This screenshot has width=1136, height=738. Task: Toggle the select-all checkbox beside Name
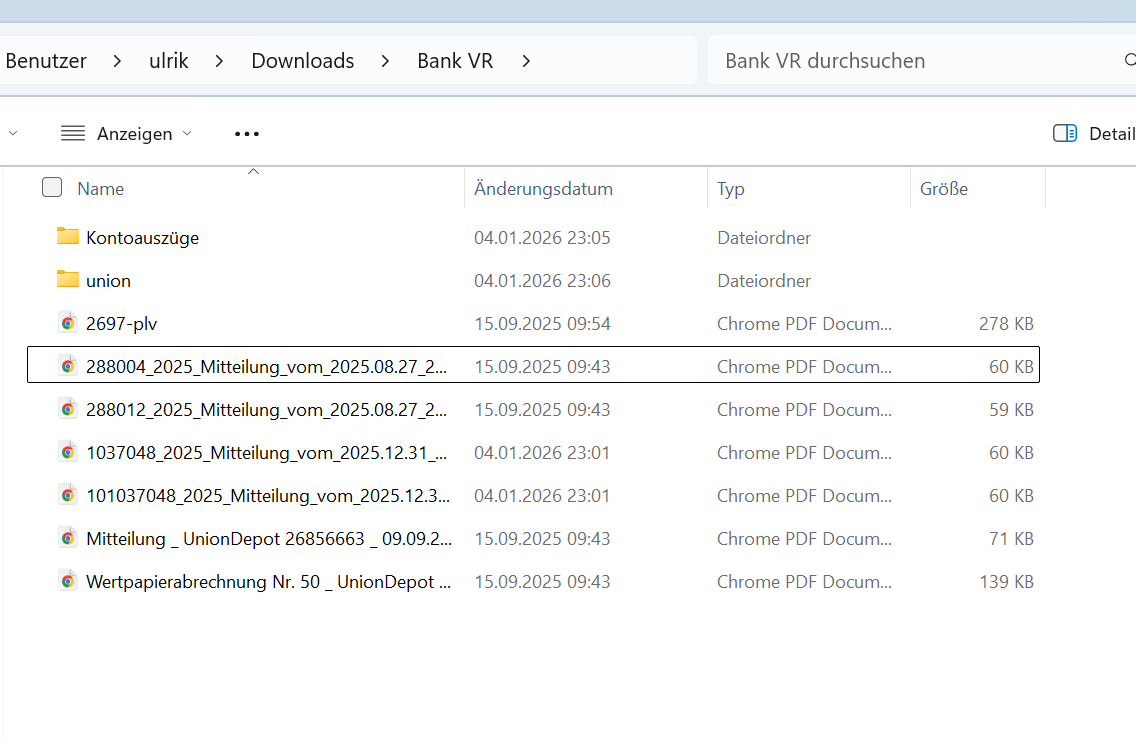[52, 188]
